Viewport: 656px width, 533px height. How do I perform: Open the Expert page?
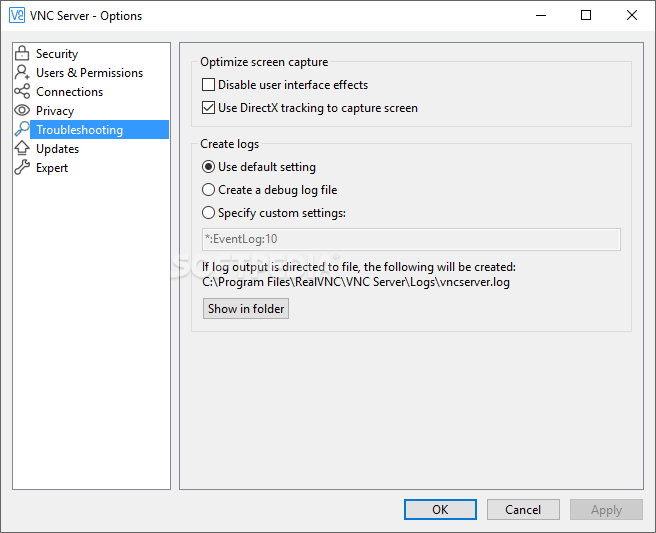(52, 168)
